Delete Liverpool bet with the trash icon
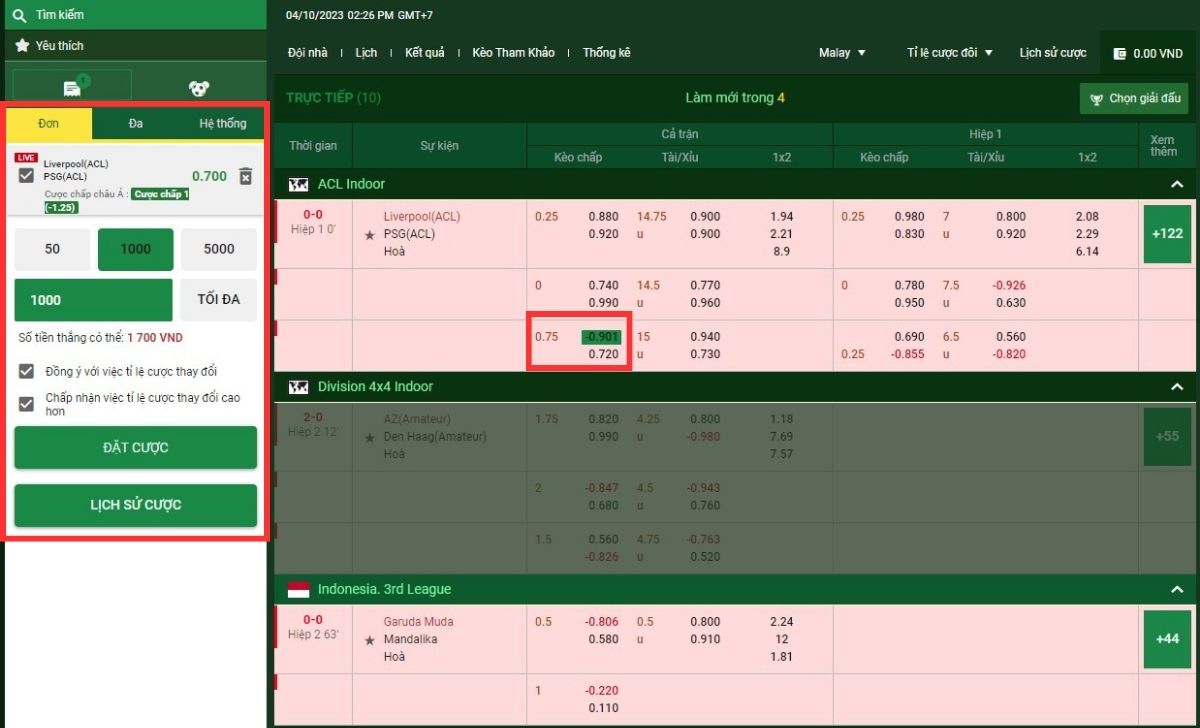The height and width of the screenshot is (728, 1200). [x=246, y=176]
